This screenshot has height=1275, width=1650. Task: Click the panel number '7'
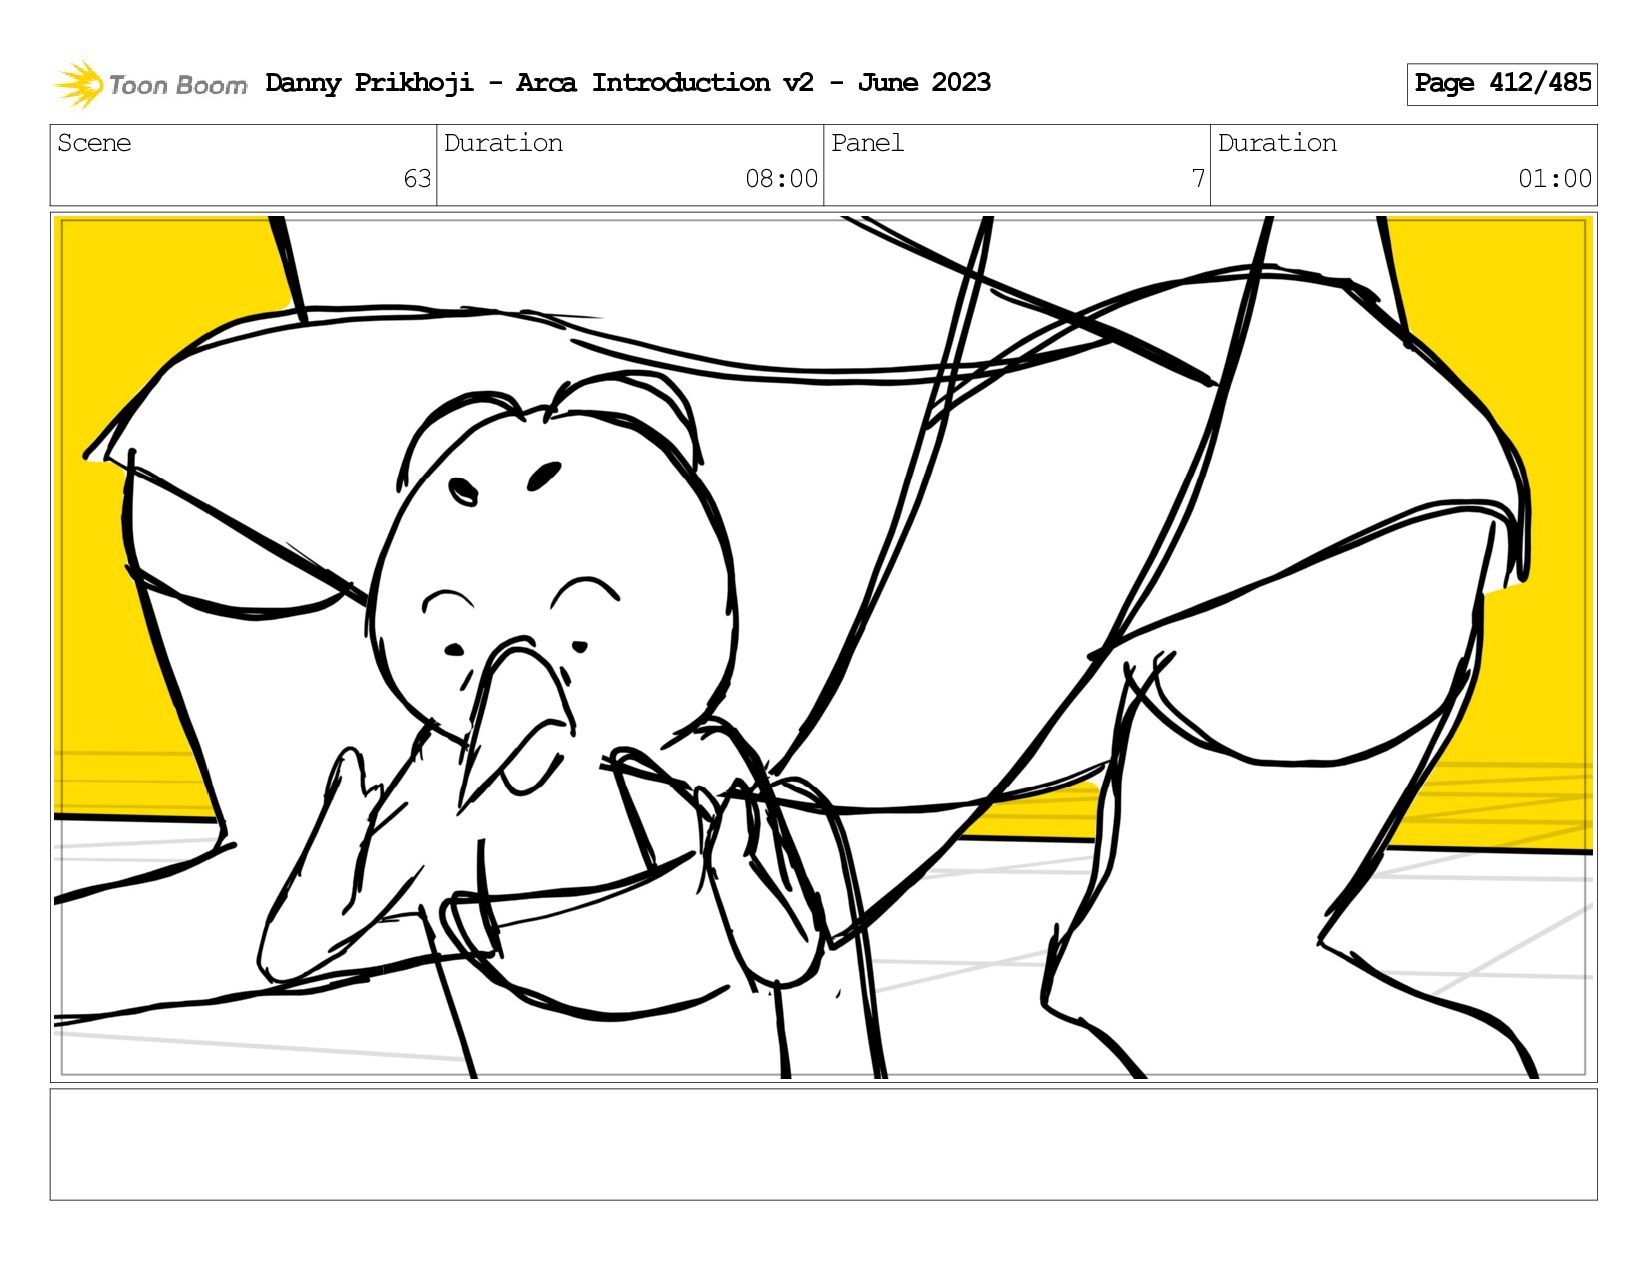click(1198, 179)
